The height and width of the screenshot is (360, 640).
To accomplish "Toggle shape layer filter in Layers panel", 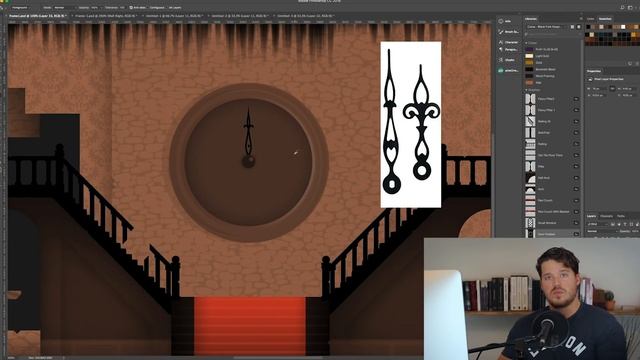I will 631,224.
